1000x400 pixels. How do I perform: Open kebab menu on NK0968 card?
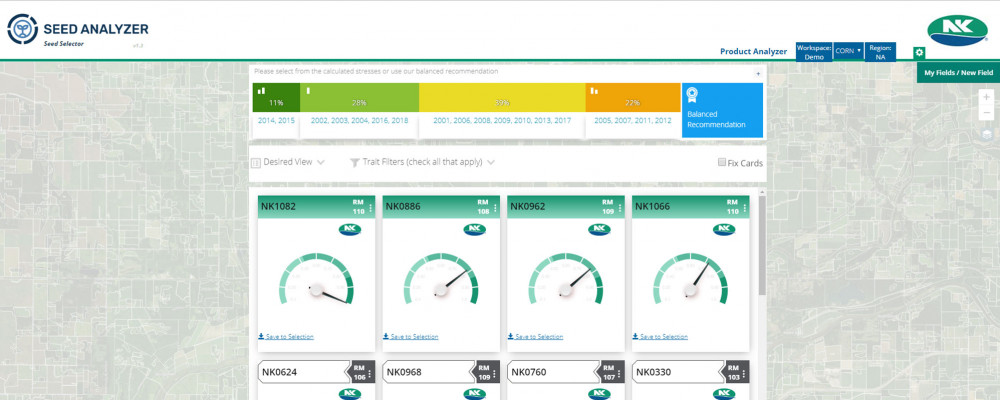click(x=495, y=373)
